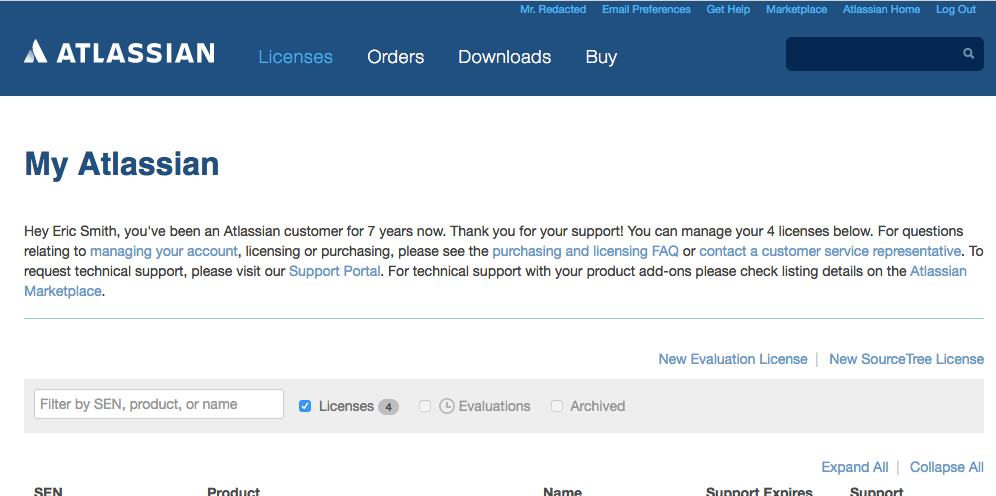Toggle the Evaluations checkbox
Image resolution: width=996 pixels, height=496 pixels.
pos(425,406)
